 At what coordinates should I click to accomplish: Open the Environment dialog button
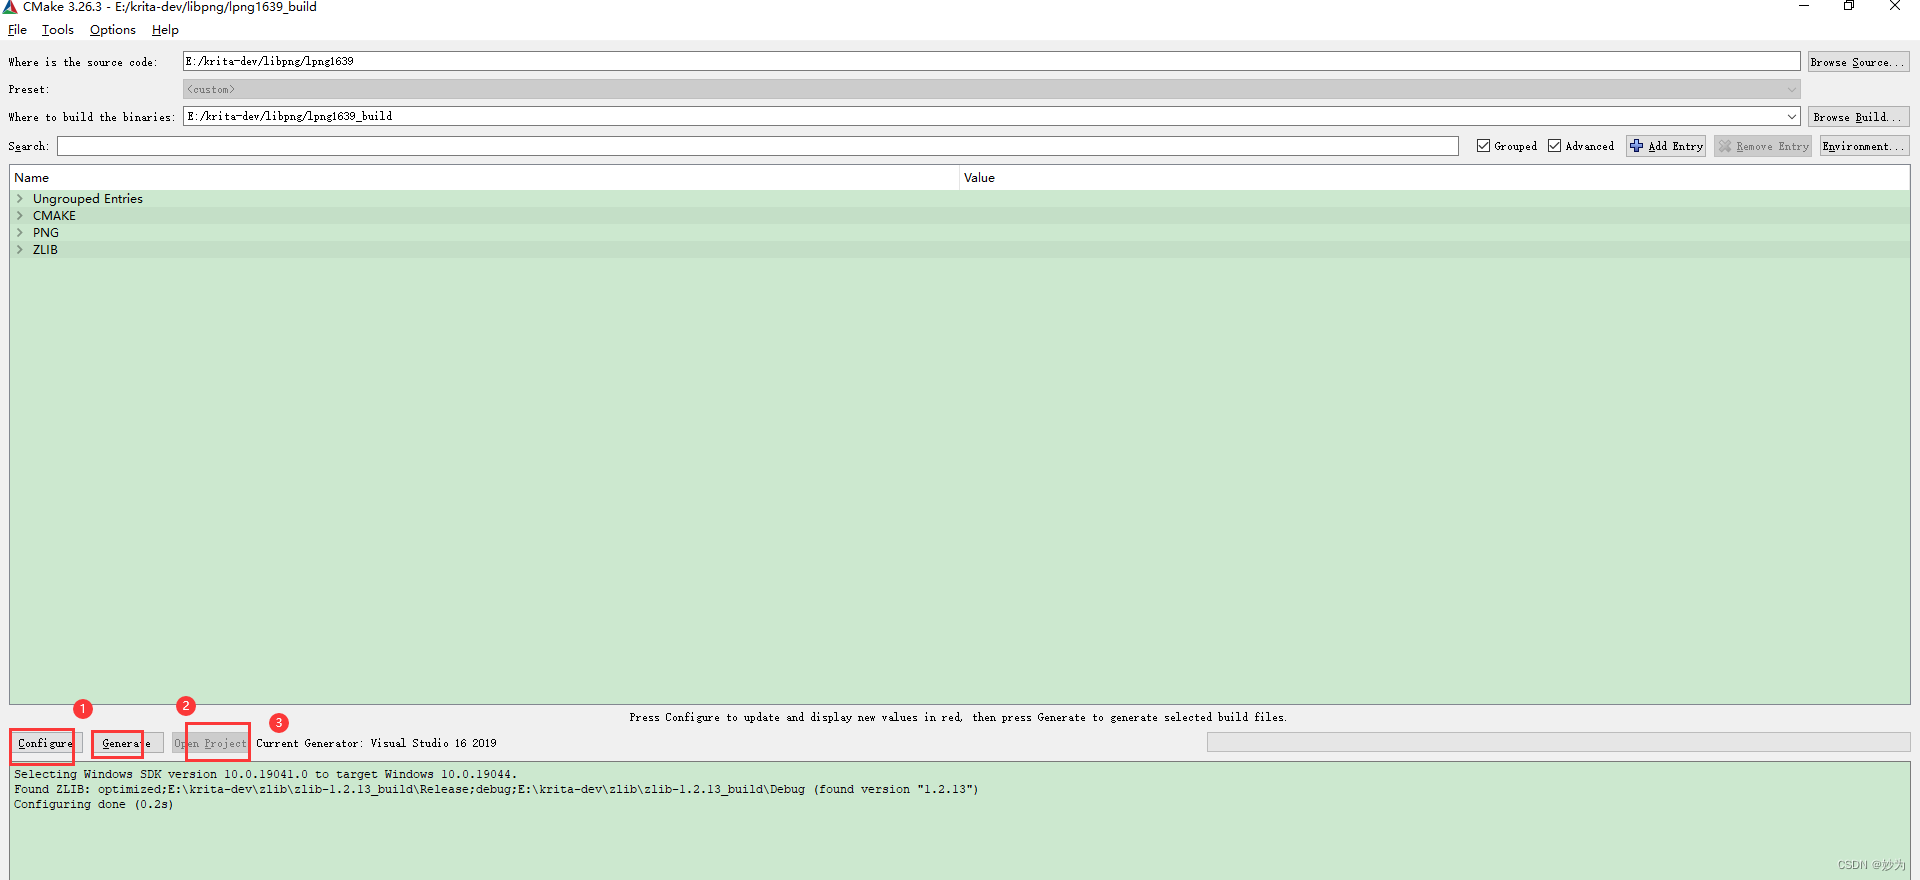pyautogui.click(x=1864, y=146)
